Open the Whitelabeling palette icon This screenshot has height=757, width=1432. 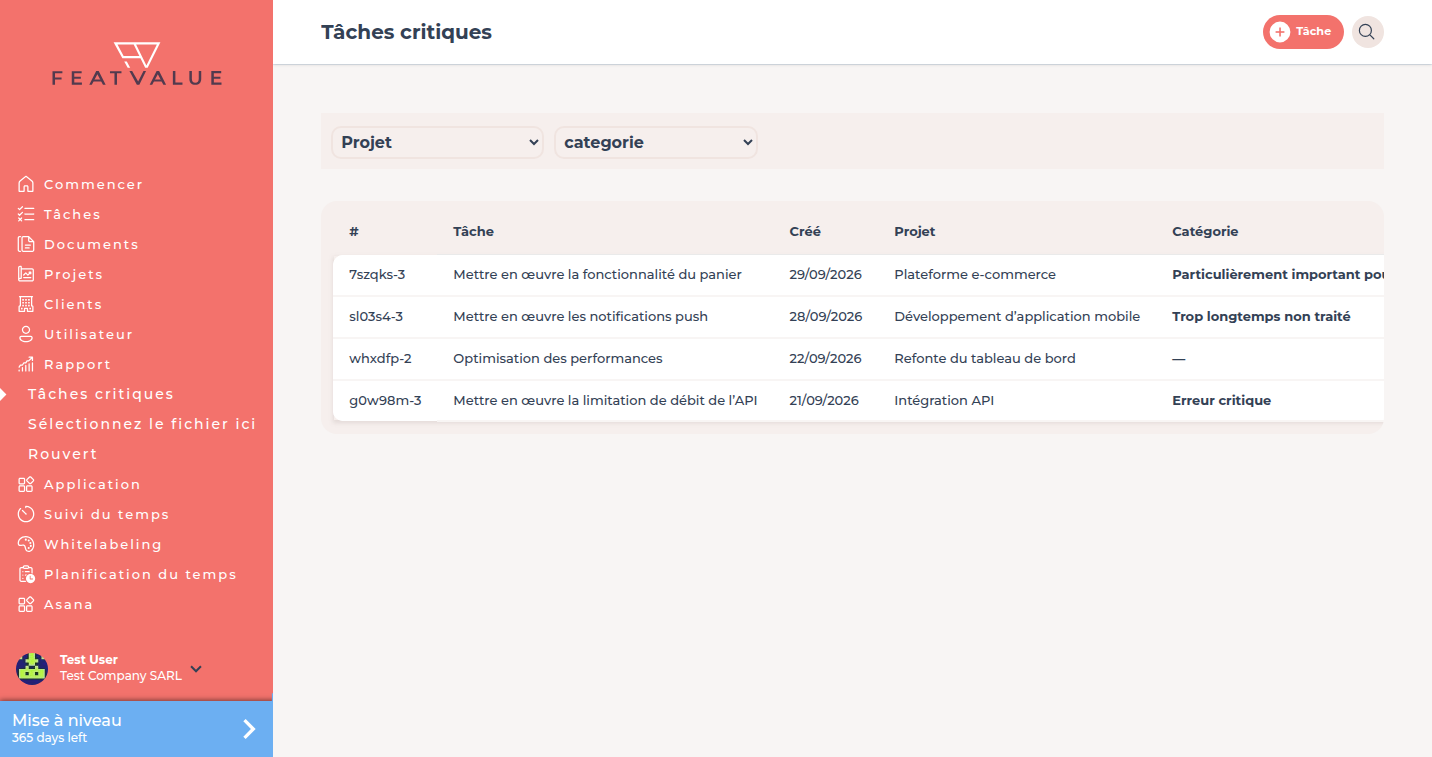[26, 544]
